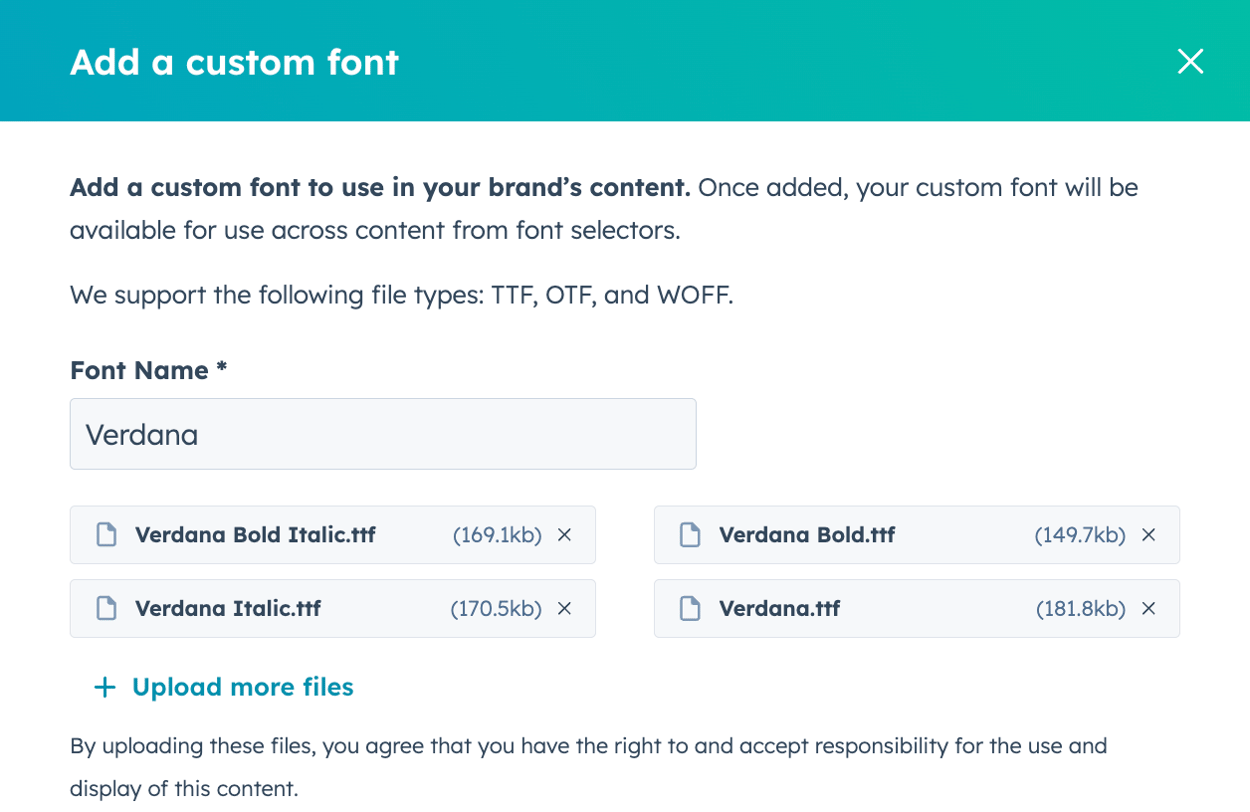The image size is (1250, 812).
Task: Click the X icon on Verdana Bold.ttf
Action: (x=1148, y=534)
